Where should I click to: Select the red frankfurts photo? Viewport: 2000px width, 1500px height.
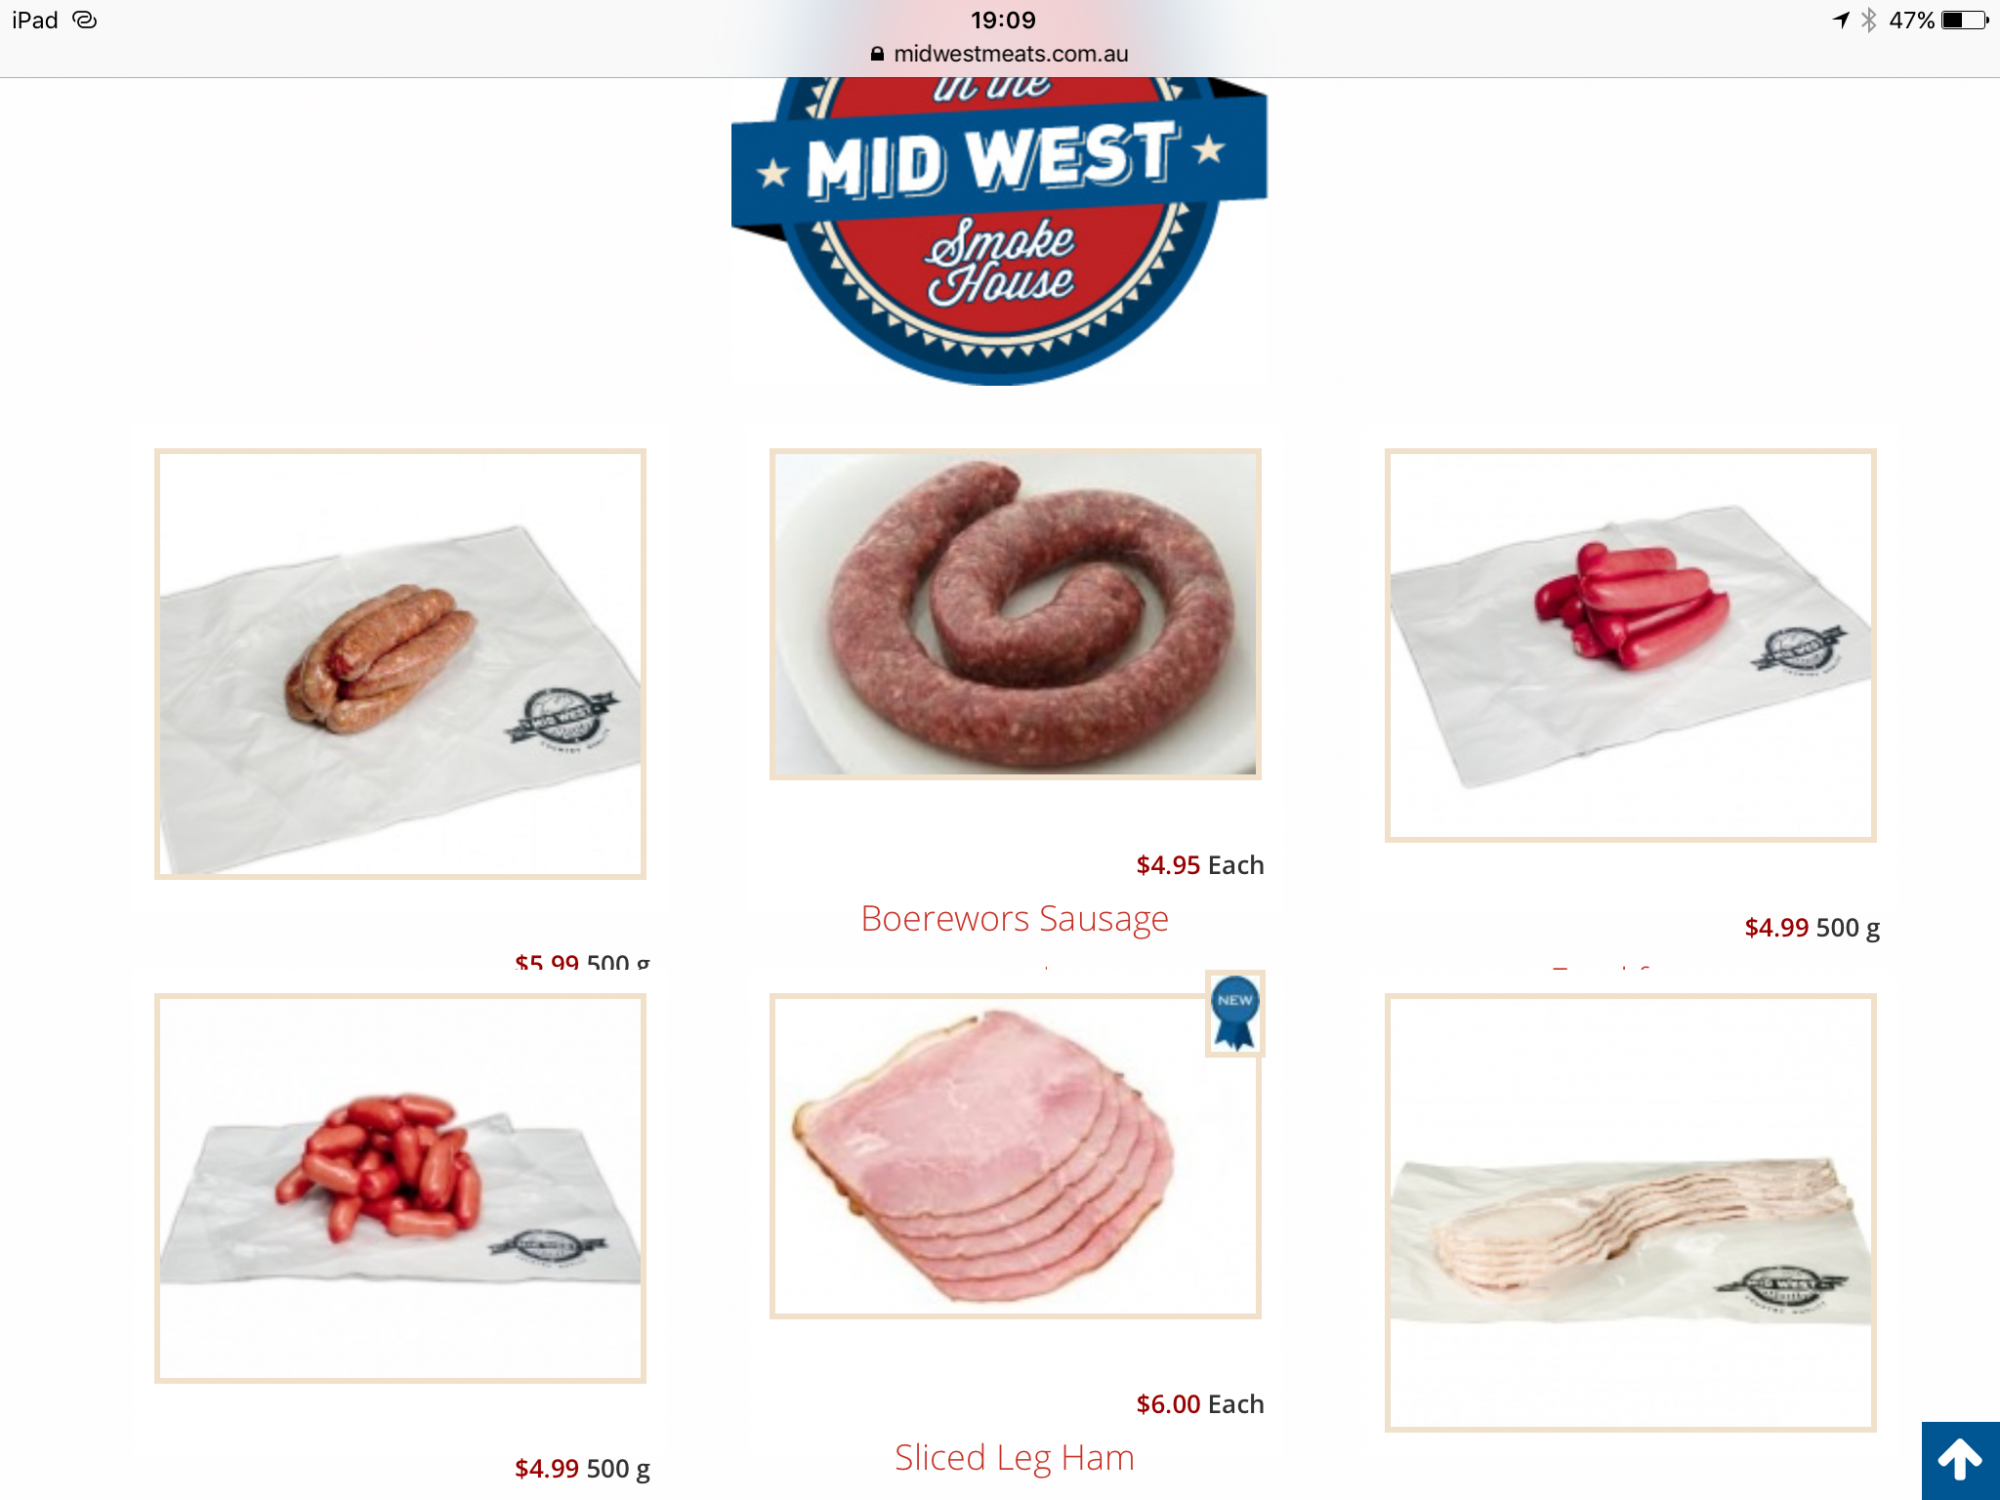click(1630, 645)
